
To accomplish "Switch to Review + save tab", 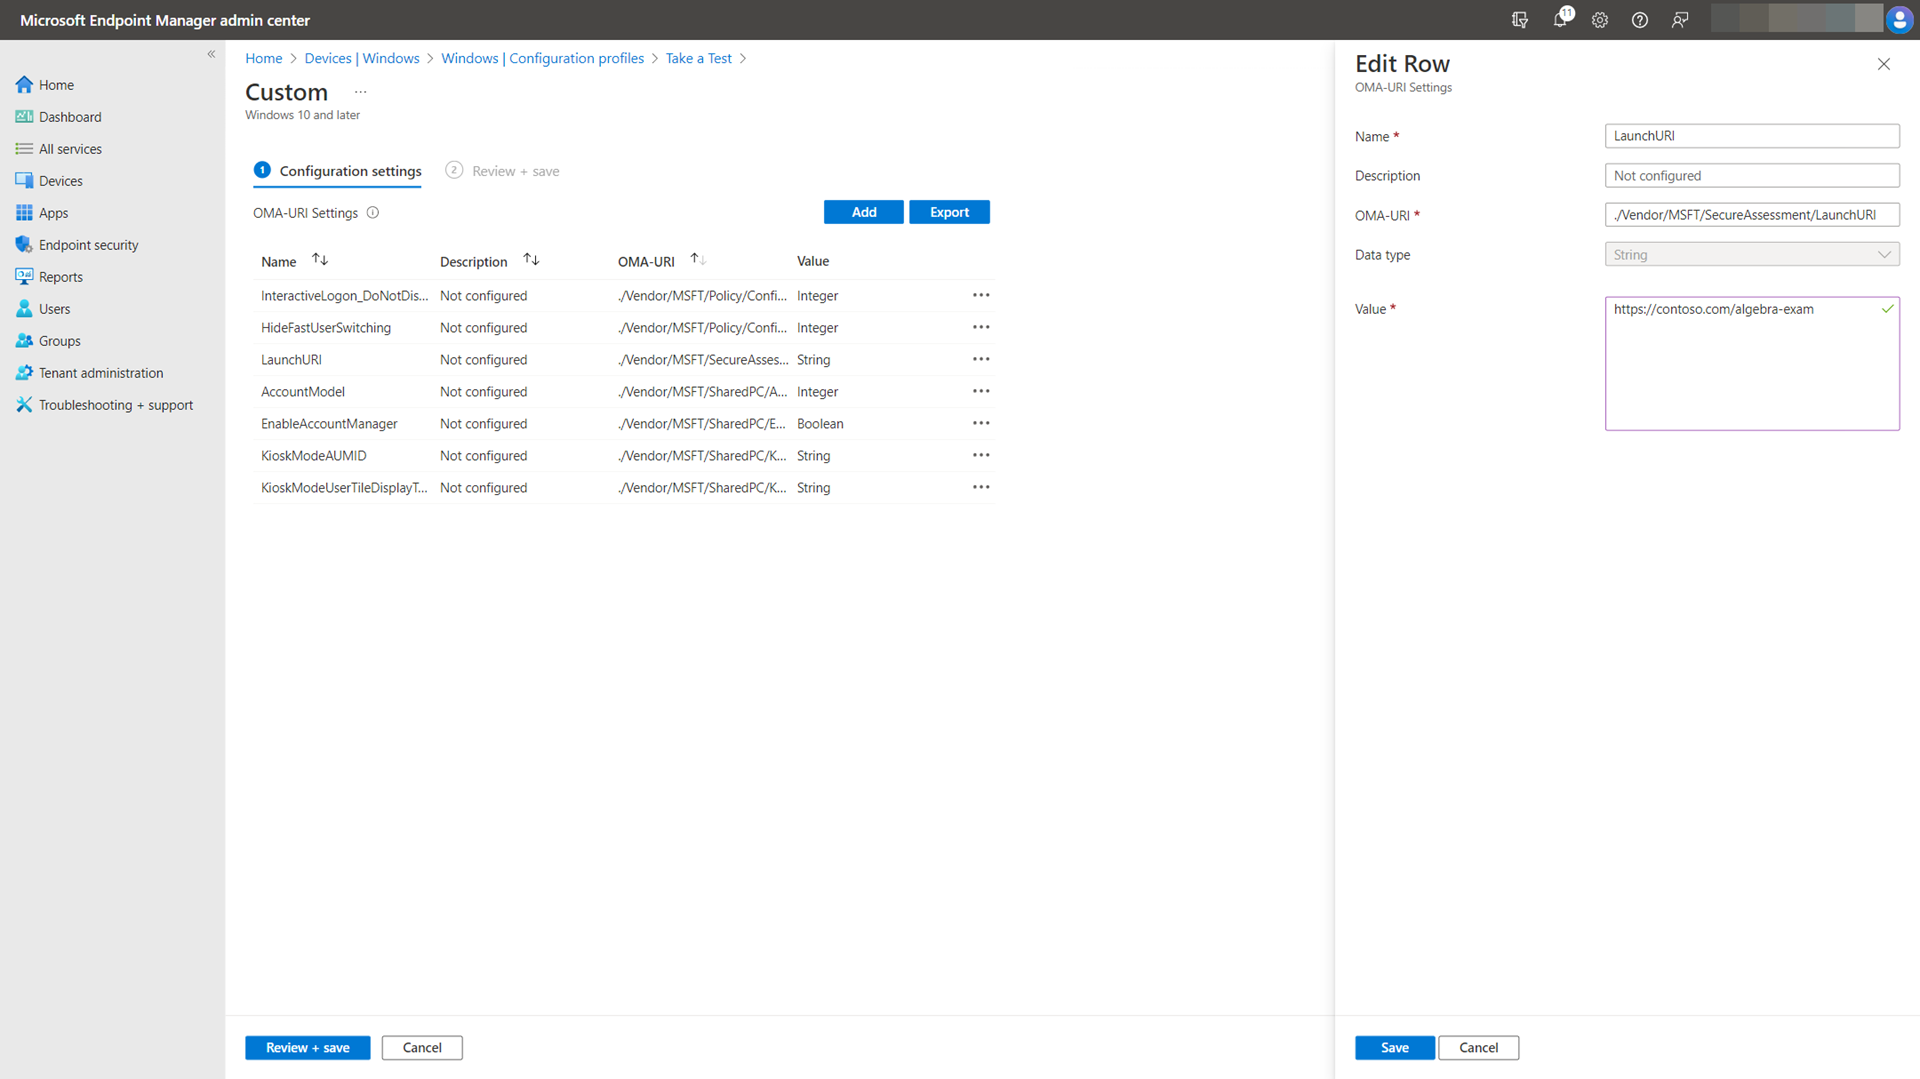I will pos(503,171).
